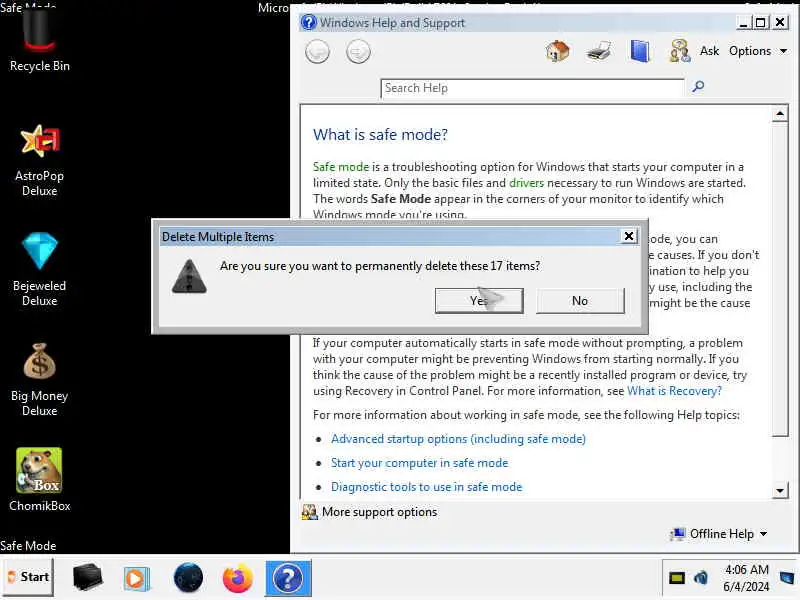The width and height of the screenshot is (800, 600).
Task: Open the Start menu
Action: (x=28, y=577)
